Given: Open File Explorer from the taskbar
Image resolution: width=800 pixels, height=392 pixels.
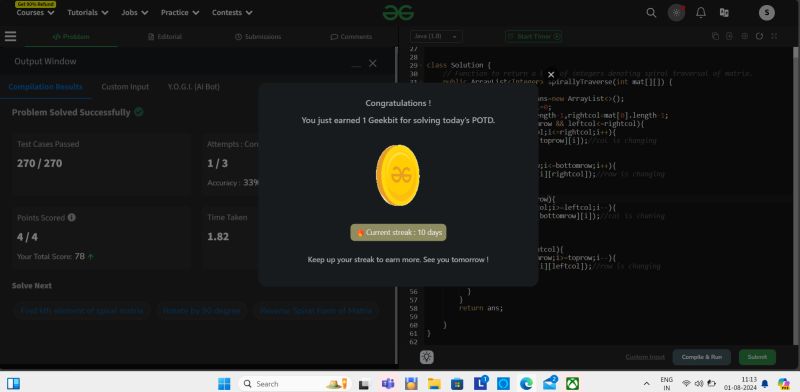Looking at the screenshot, I should pyautogui.click(x=434, y=383).
